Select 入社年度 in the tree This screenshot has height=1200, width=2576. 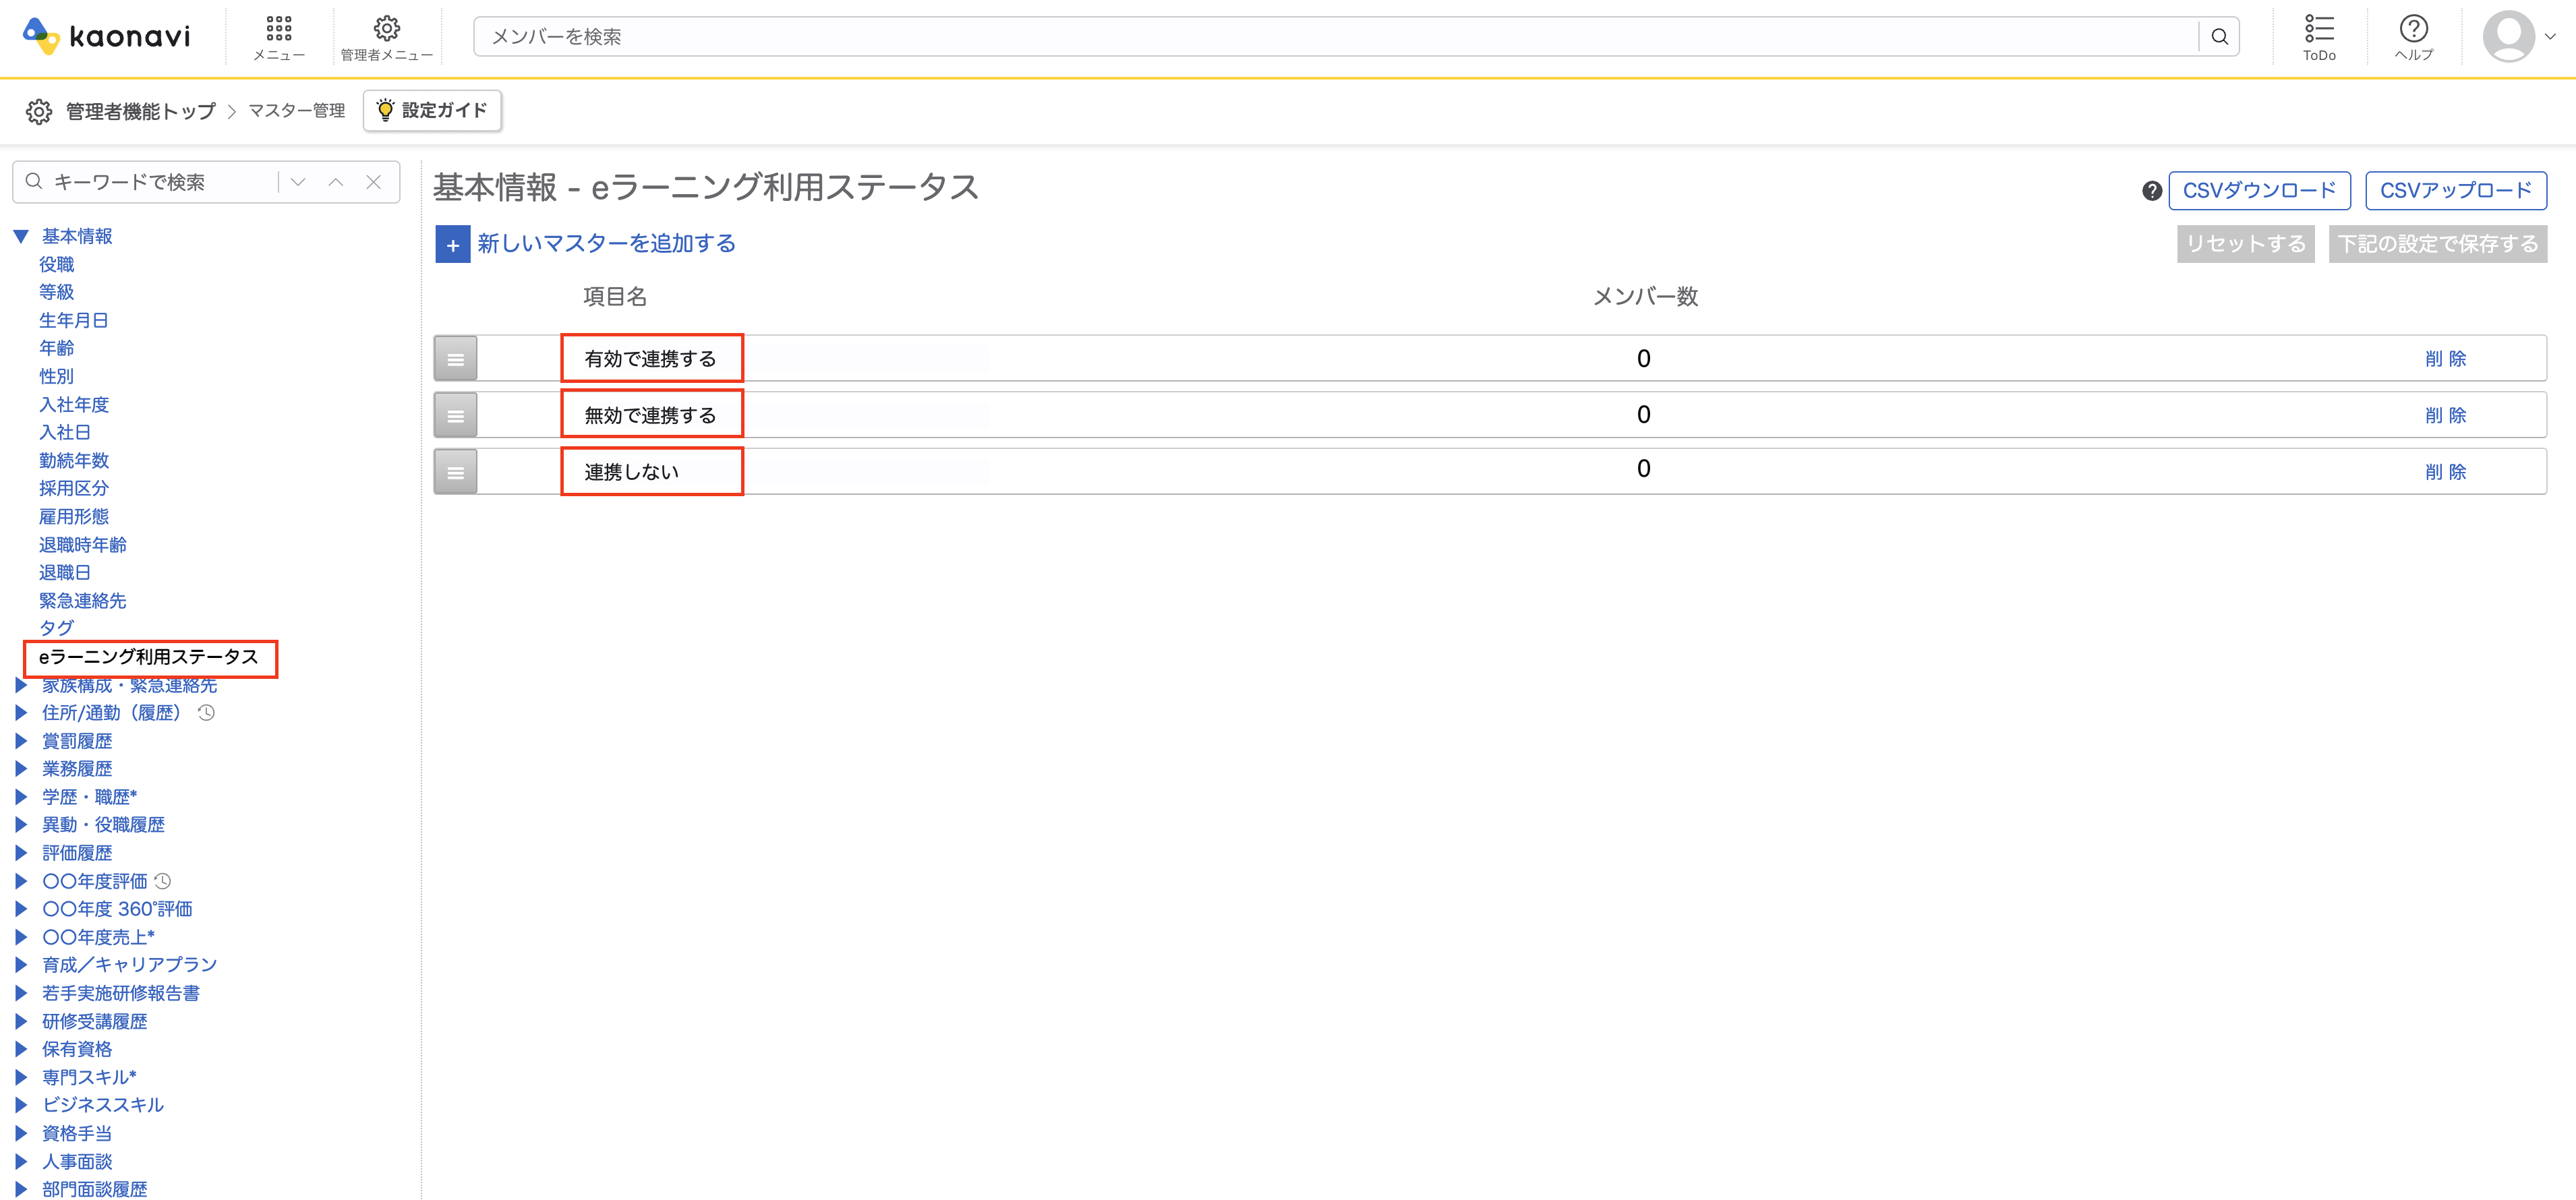pyautogui.click(x=74, y=404)
